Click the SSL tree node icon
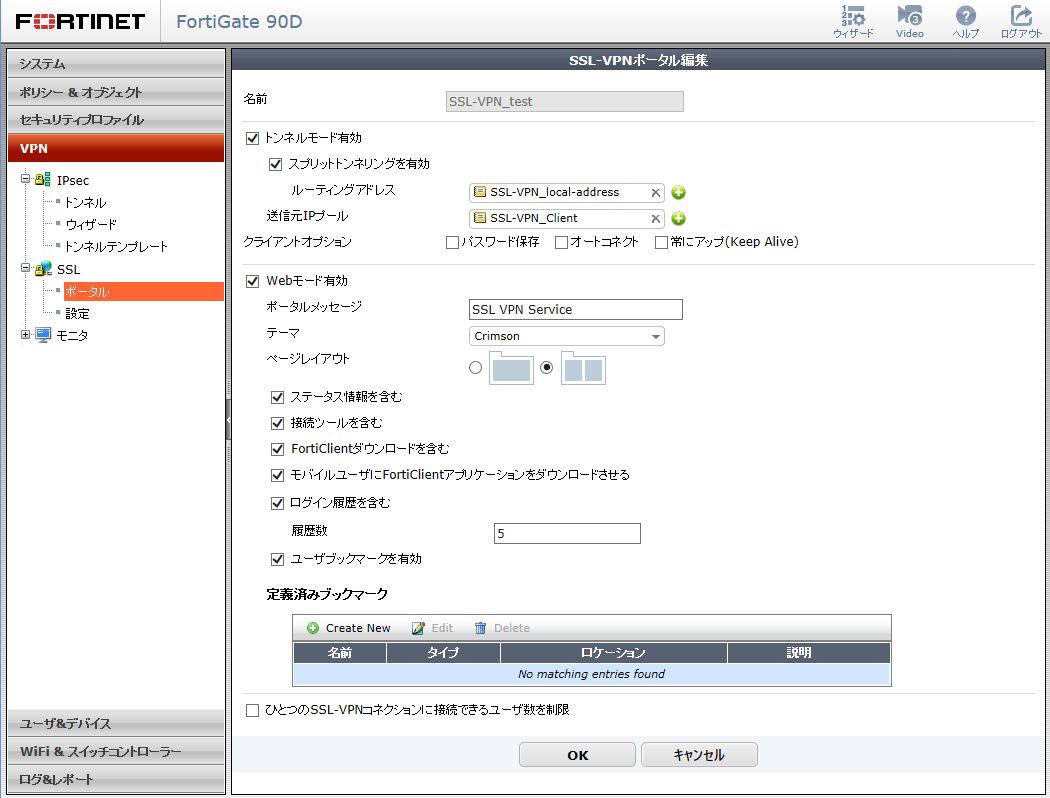Viewport: 1050px width, 798px height. (x=43, y=268)
